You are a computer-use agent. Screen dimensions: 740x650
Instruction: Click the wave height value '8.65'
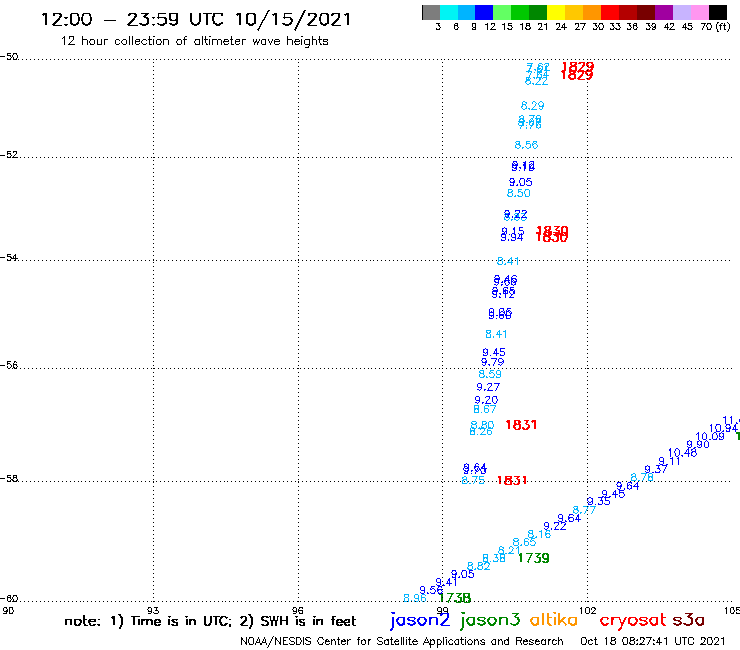[524, 542]
